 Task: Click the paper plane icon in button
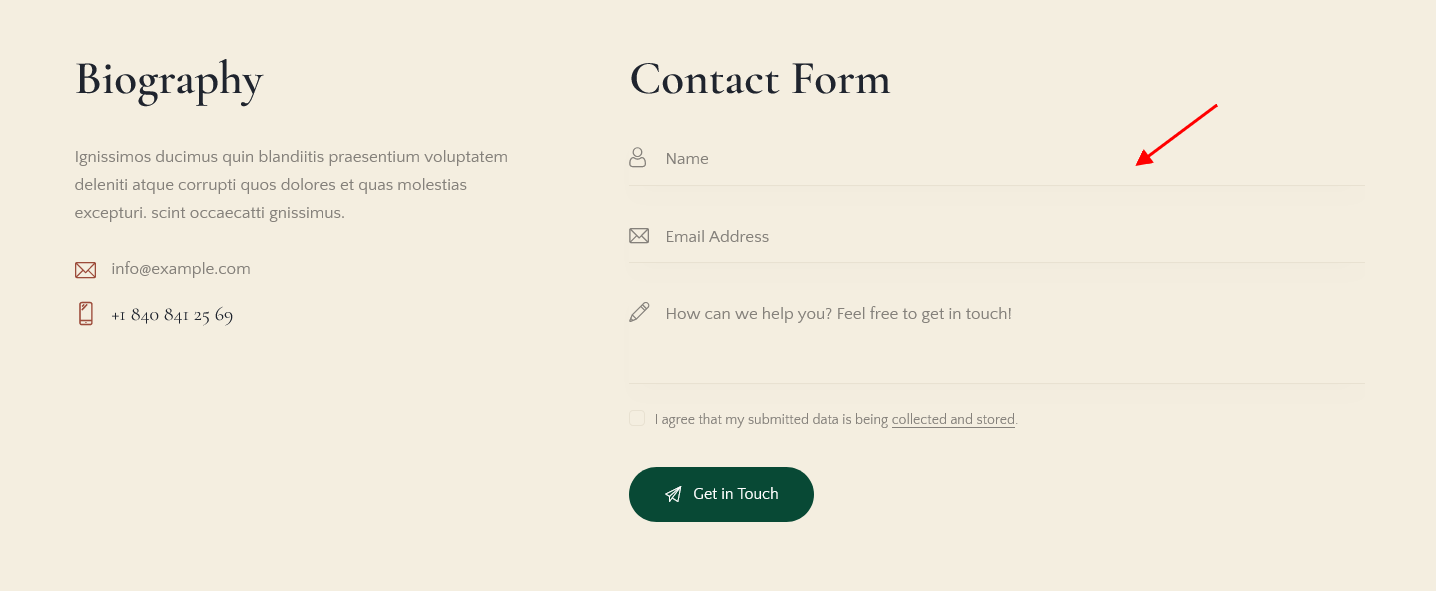[x=673, y=494]
